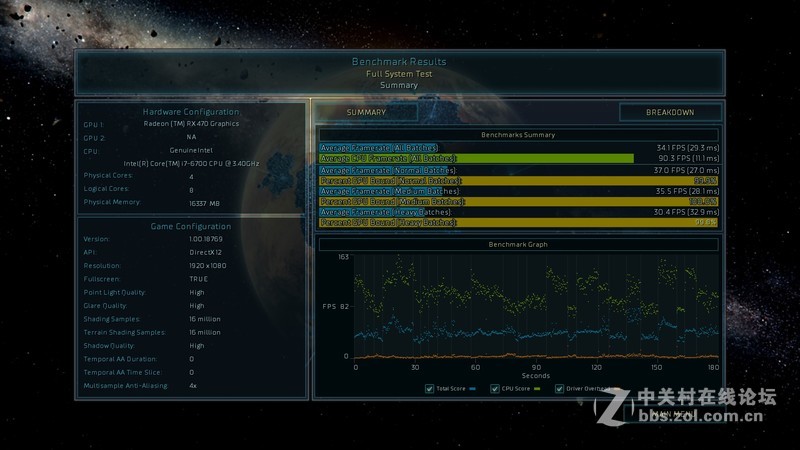800x450 pixels.
Task: Select the 35.5 FPS (28.1 ms) value
Action: coord(687,191)
